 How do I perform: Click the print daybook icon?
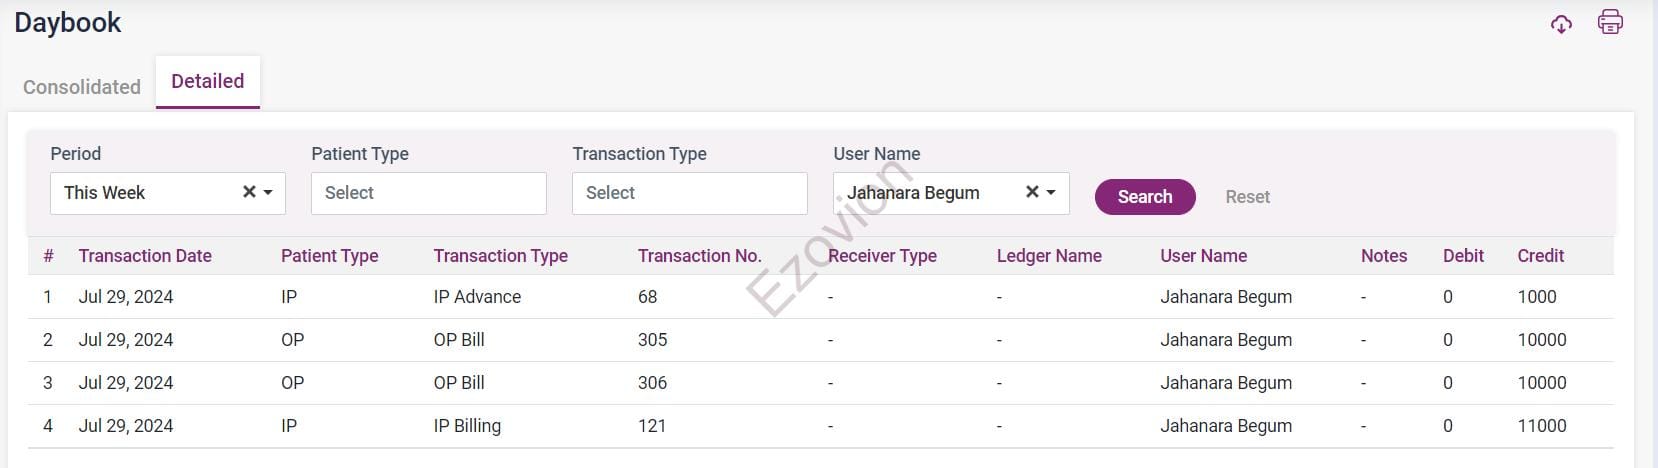point(1610,22)
